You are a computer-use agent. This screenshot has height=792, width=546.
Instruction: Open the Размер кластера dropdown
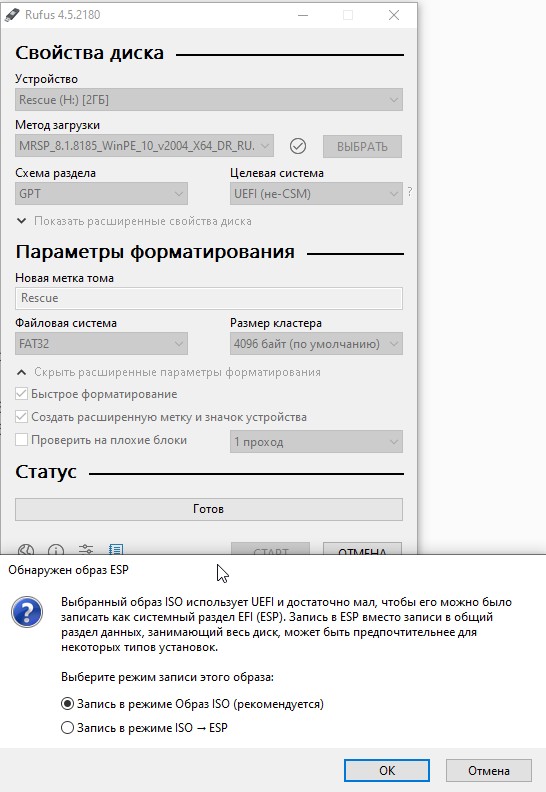coord(316,344)
